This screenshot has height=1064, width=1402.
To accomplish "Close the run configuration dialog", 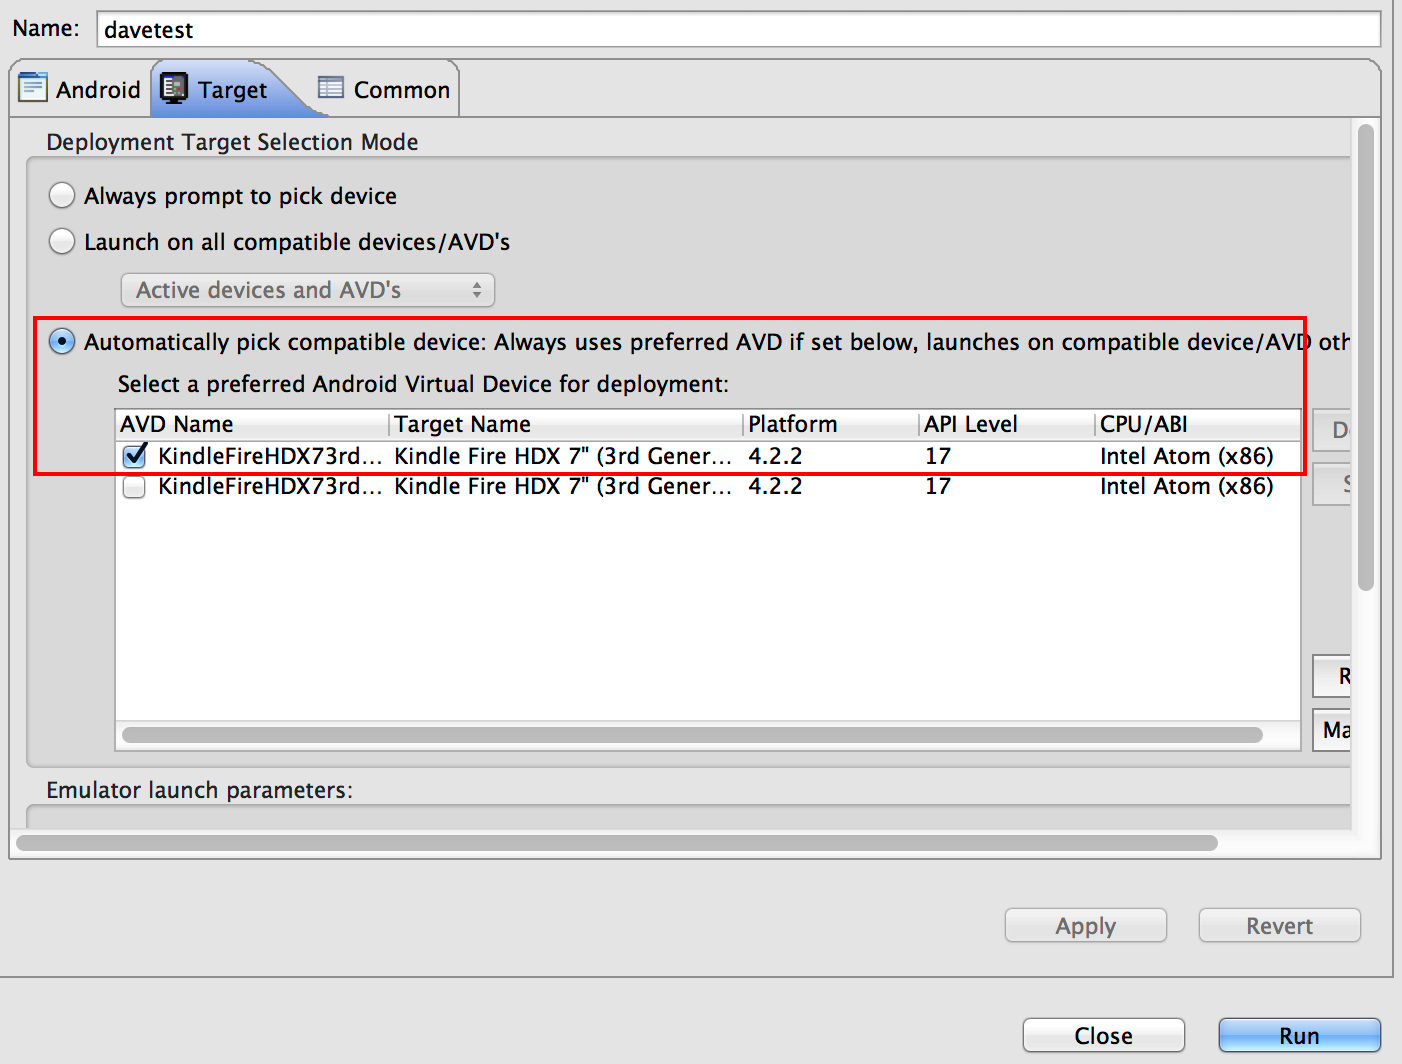I will click(1104, 1036).
